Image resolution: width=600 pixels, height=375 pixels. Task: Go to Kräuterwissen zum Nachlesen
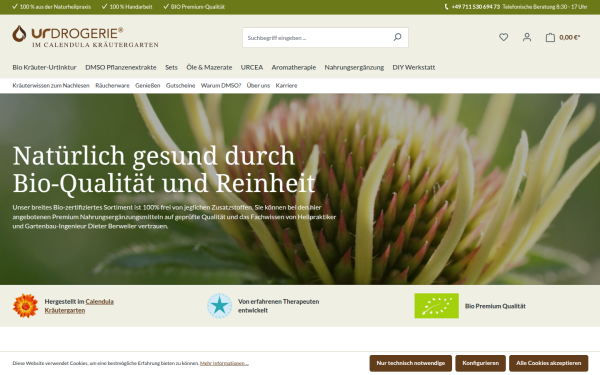tap(51, 85)
